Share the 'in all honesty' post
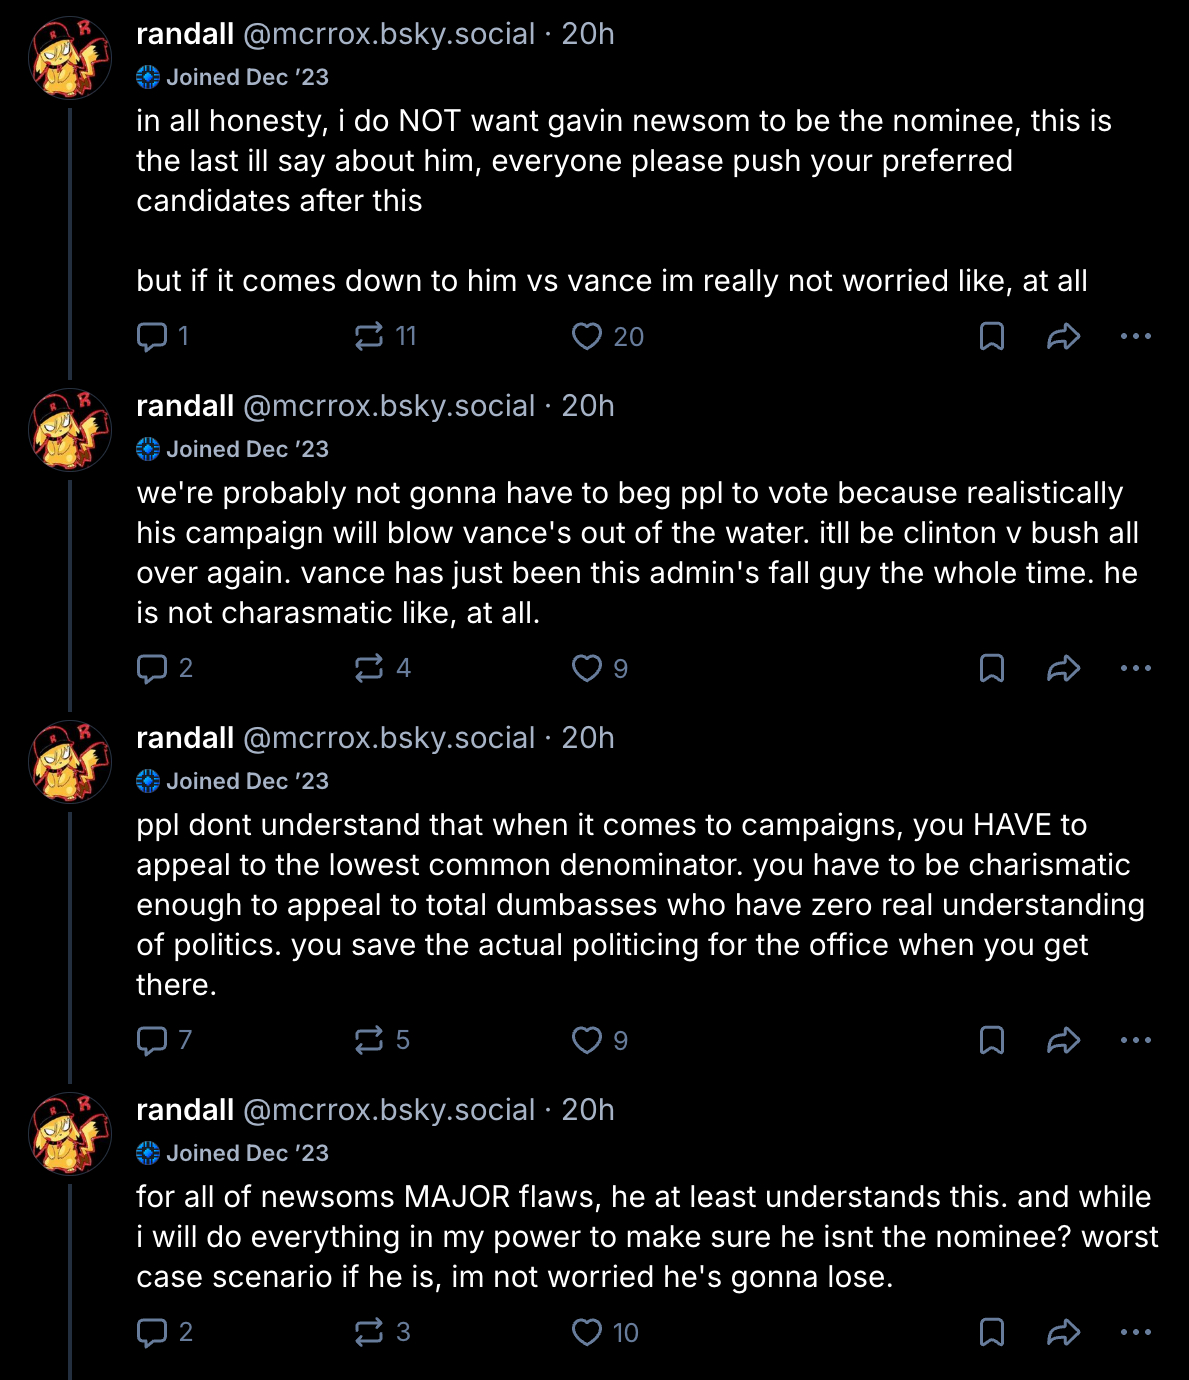Screen dimensions: 1189x1380 (1063, 337)
